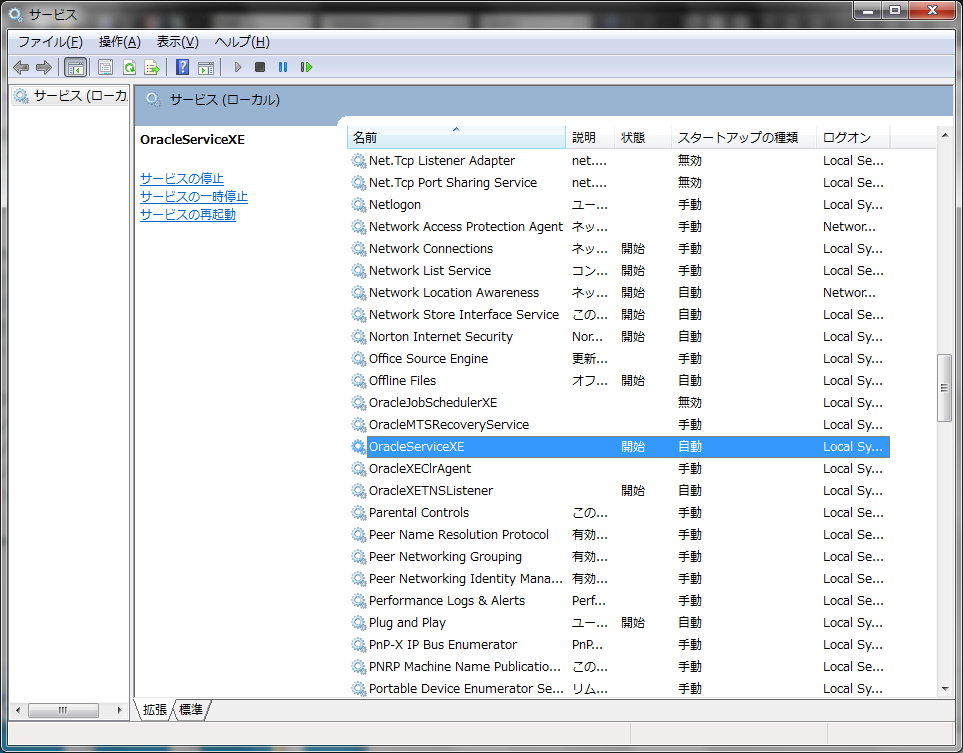Open the blue Help toolbar icon
The height and width of the screenshot is (753, 963).
[182, 67]
